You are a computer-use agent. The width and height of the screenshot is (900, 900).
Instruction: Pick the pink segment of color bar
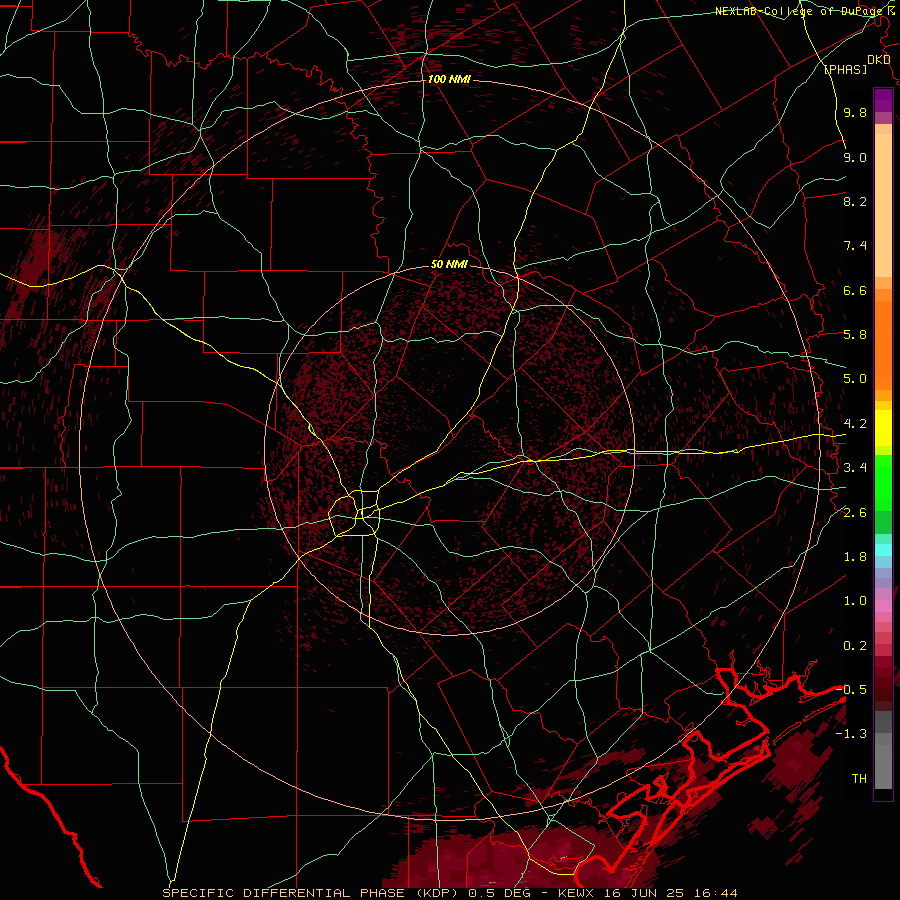883,605
